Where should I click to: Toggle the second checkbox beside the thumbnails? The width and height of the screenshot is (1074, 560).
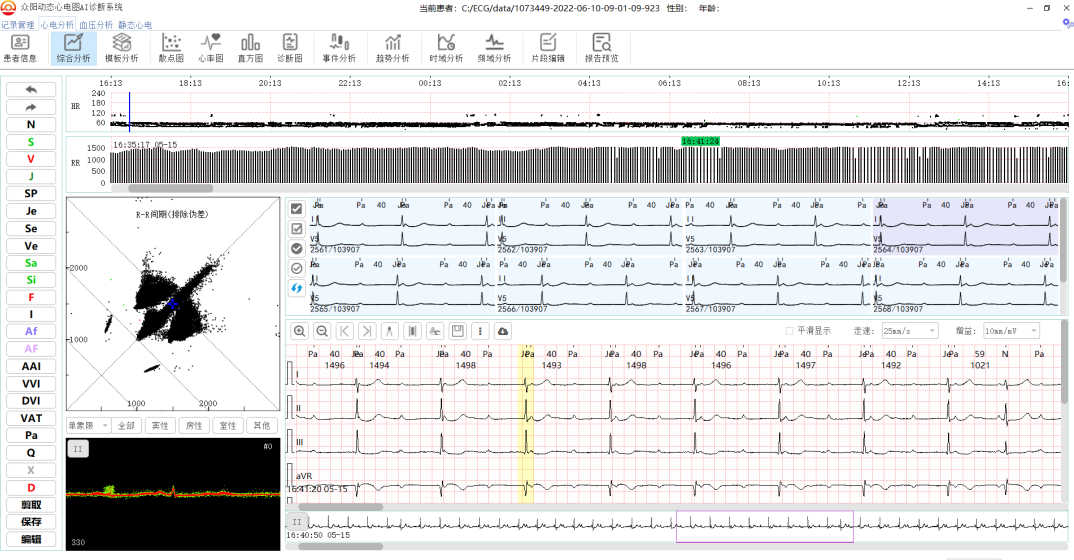click(297, 229)
